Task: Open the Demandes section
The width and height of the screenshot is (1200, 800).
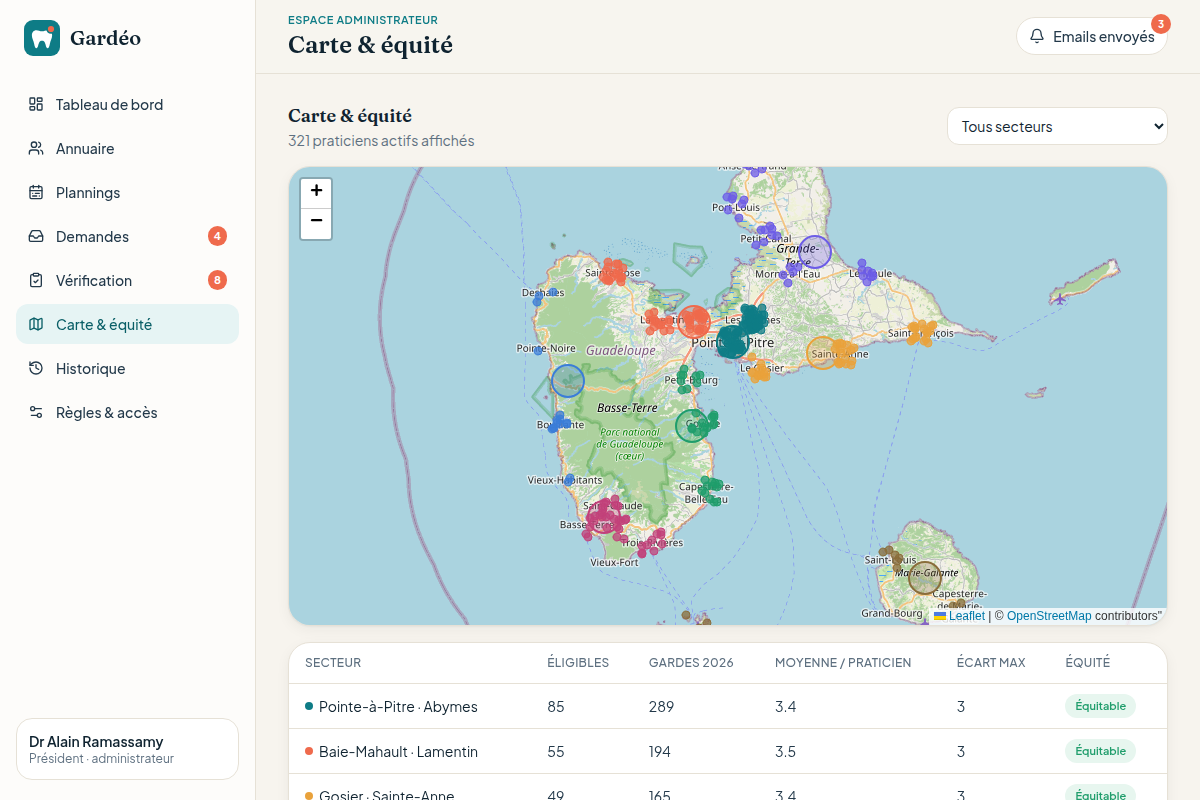Action: [127, 236]
